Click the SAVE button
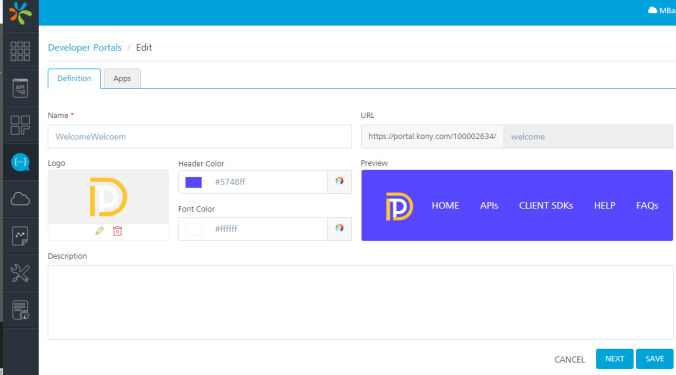This screenshot has width=676, height=375. pos(654,359)
